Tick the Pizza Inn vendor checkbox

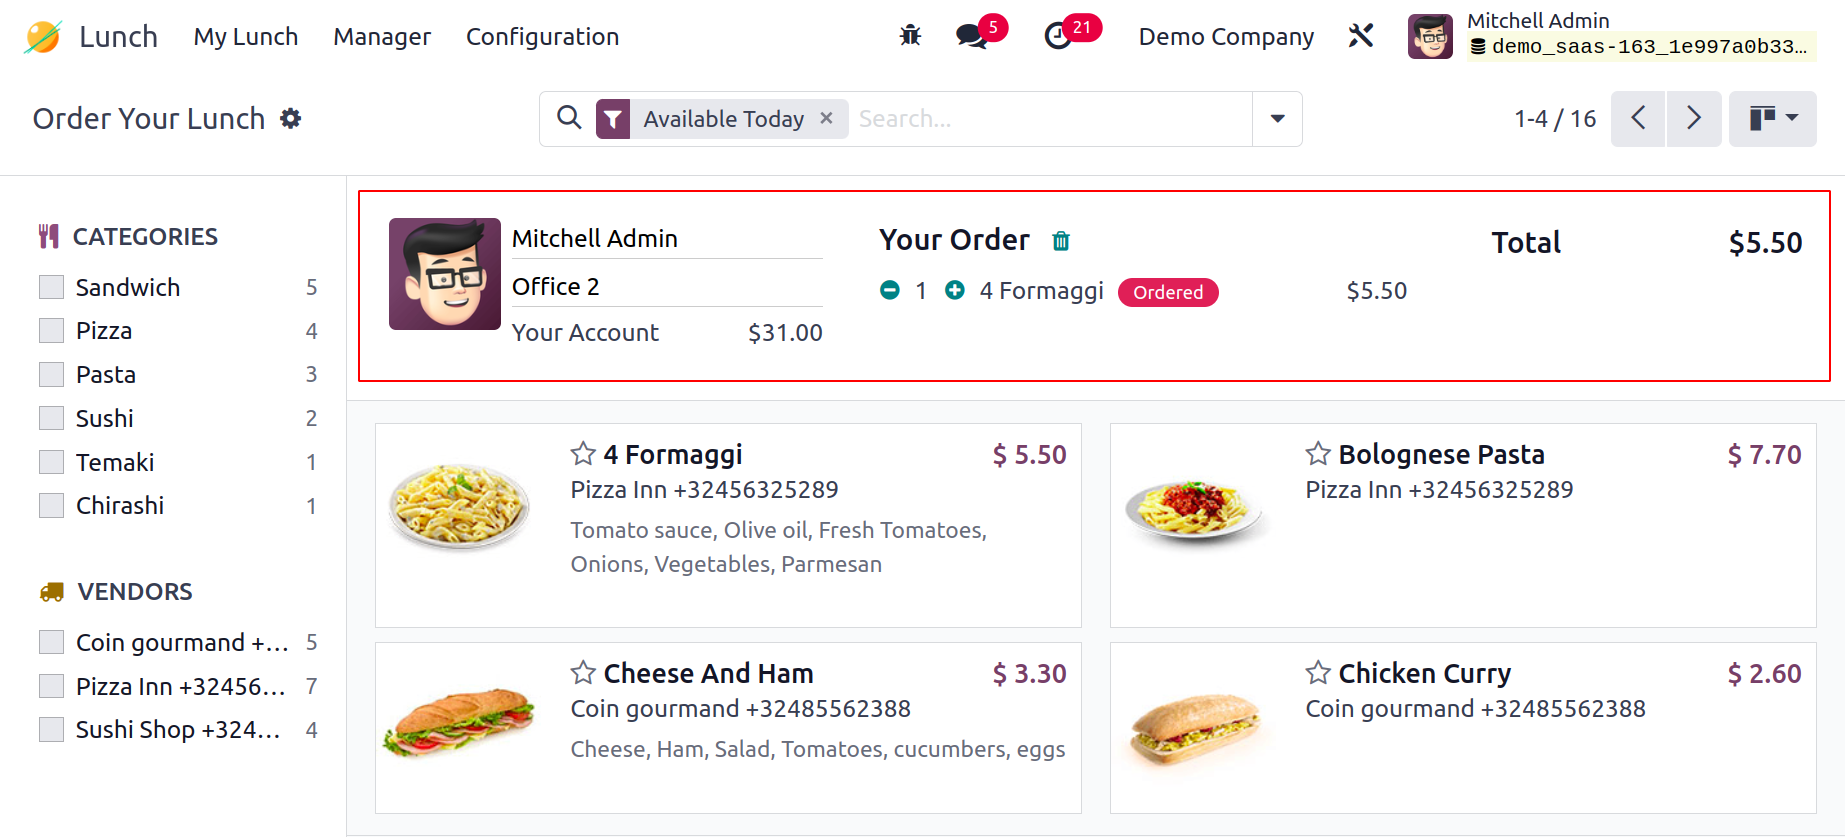(51, 686)
